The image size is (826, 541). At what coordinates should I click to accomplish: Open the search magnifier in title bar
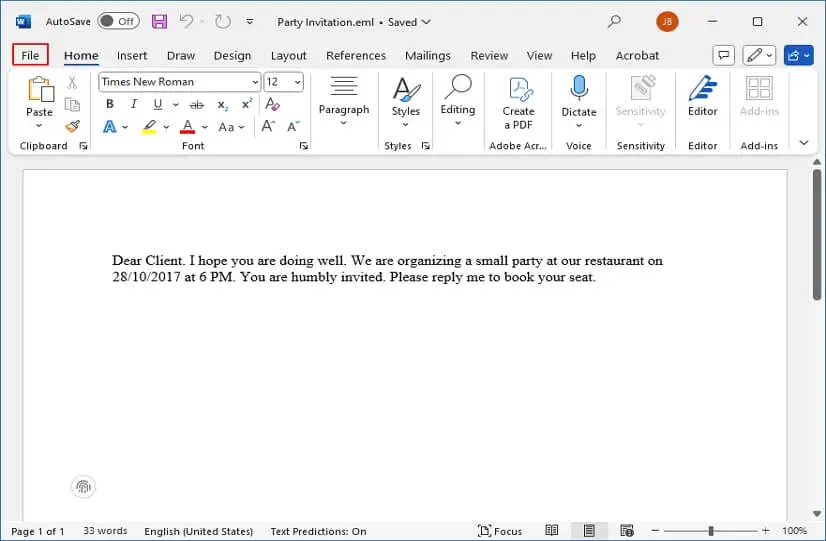pyautogui.click(x=614, y=22)
